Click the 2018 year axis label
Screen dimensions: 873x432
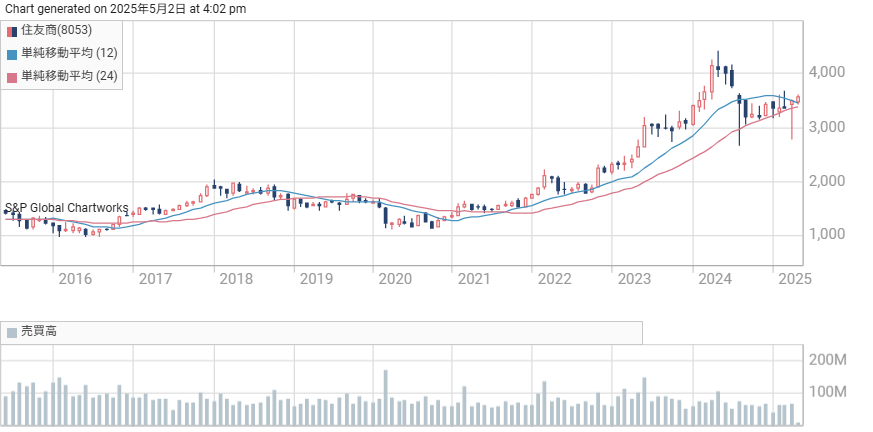click(x=236, y=278)
